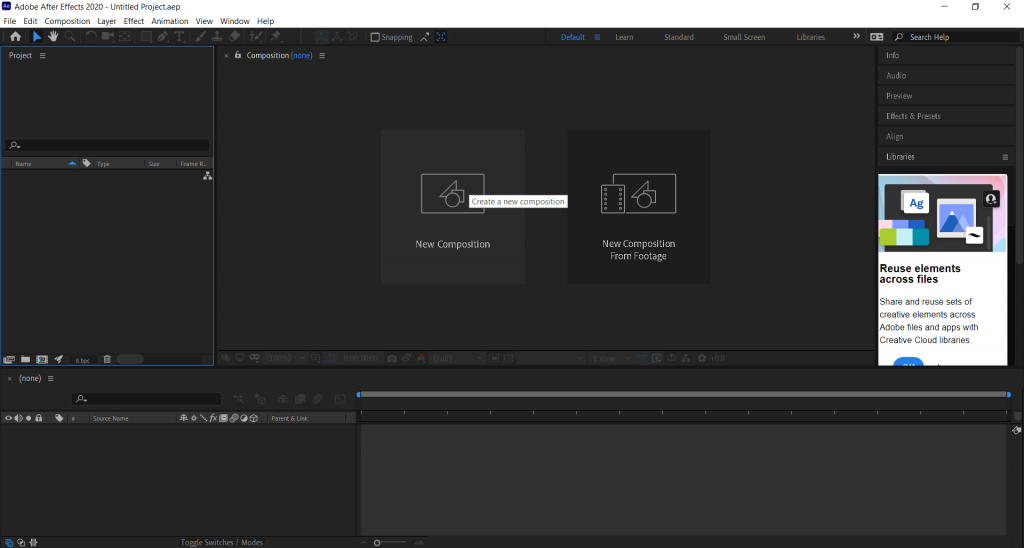Expand the workspace overflow chevron
1024x548 pixels.
click(856, 37)
